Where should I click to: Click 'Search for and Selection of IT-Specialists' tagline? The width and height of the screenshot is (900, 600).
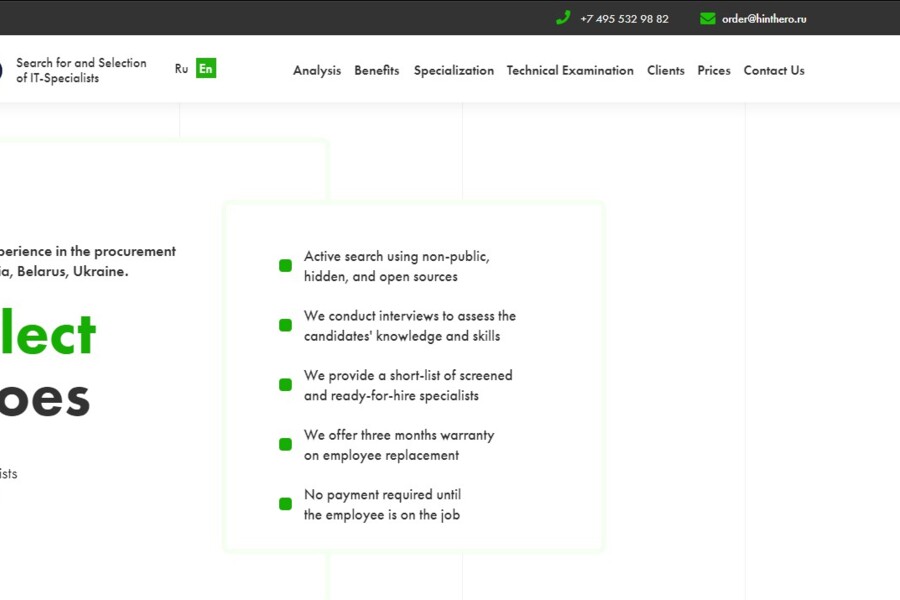pyautogui.click(x=81, y=71)
